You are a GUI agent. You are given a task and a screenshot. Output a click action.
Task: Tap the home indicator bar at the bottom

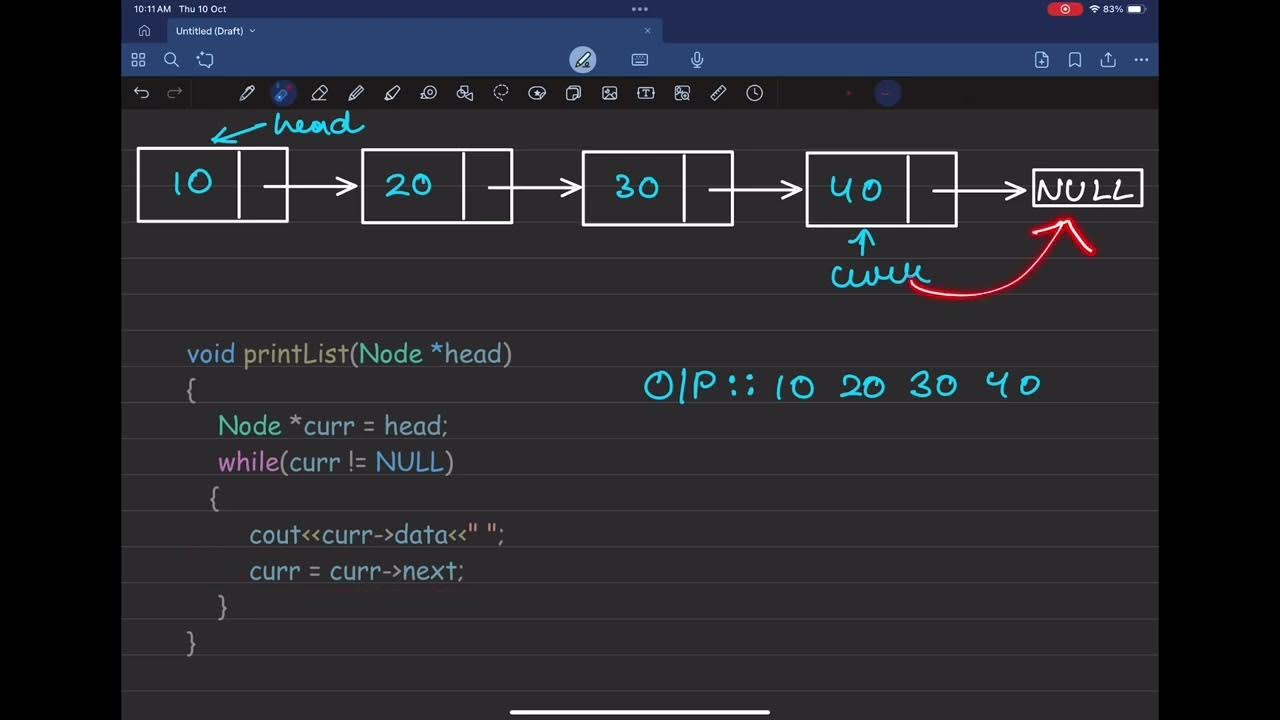[640, 712]
